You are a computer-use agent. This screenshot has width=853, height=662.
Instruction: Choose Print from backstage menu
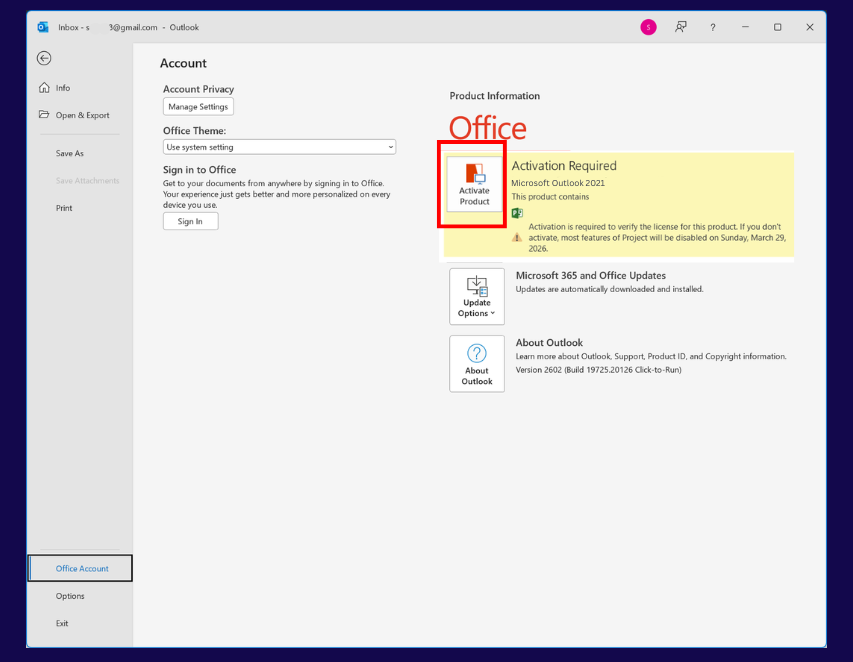coord(64,208)
